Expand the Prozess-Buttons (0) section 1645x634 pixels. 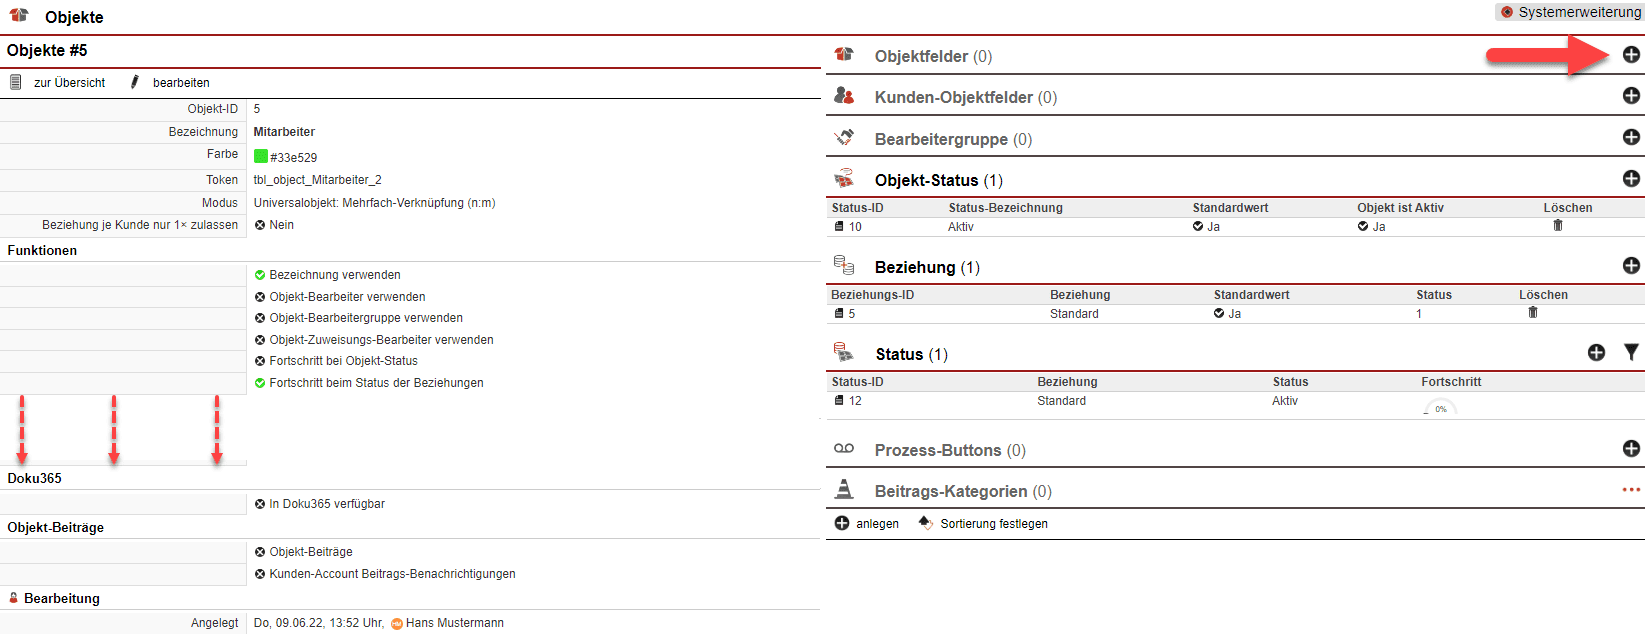pyautogui.click(x=949, y=450)
